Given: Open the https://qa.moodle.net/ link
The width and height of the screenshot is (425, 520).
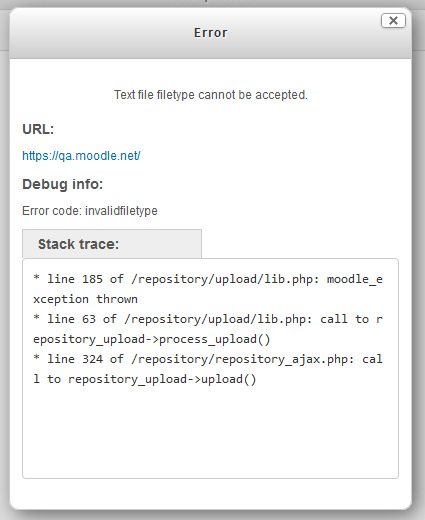Looking at the screenshot, I should tap(81, 156).
